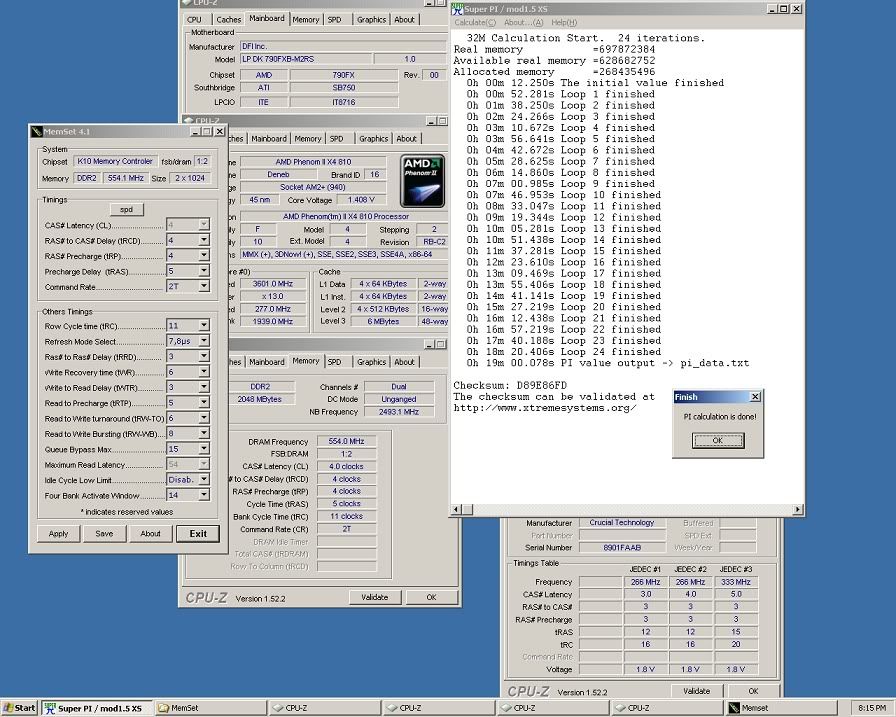
Task: Click the clock in the system tray
Action: [872, 707]
